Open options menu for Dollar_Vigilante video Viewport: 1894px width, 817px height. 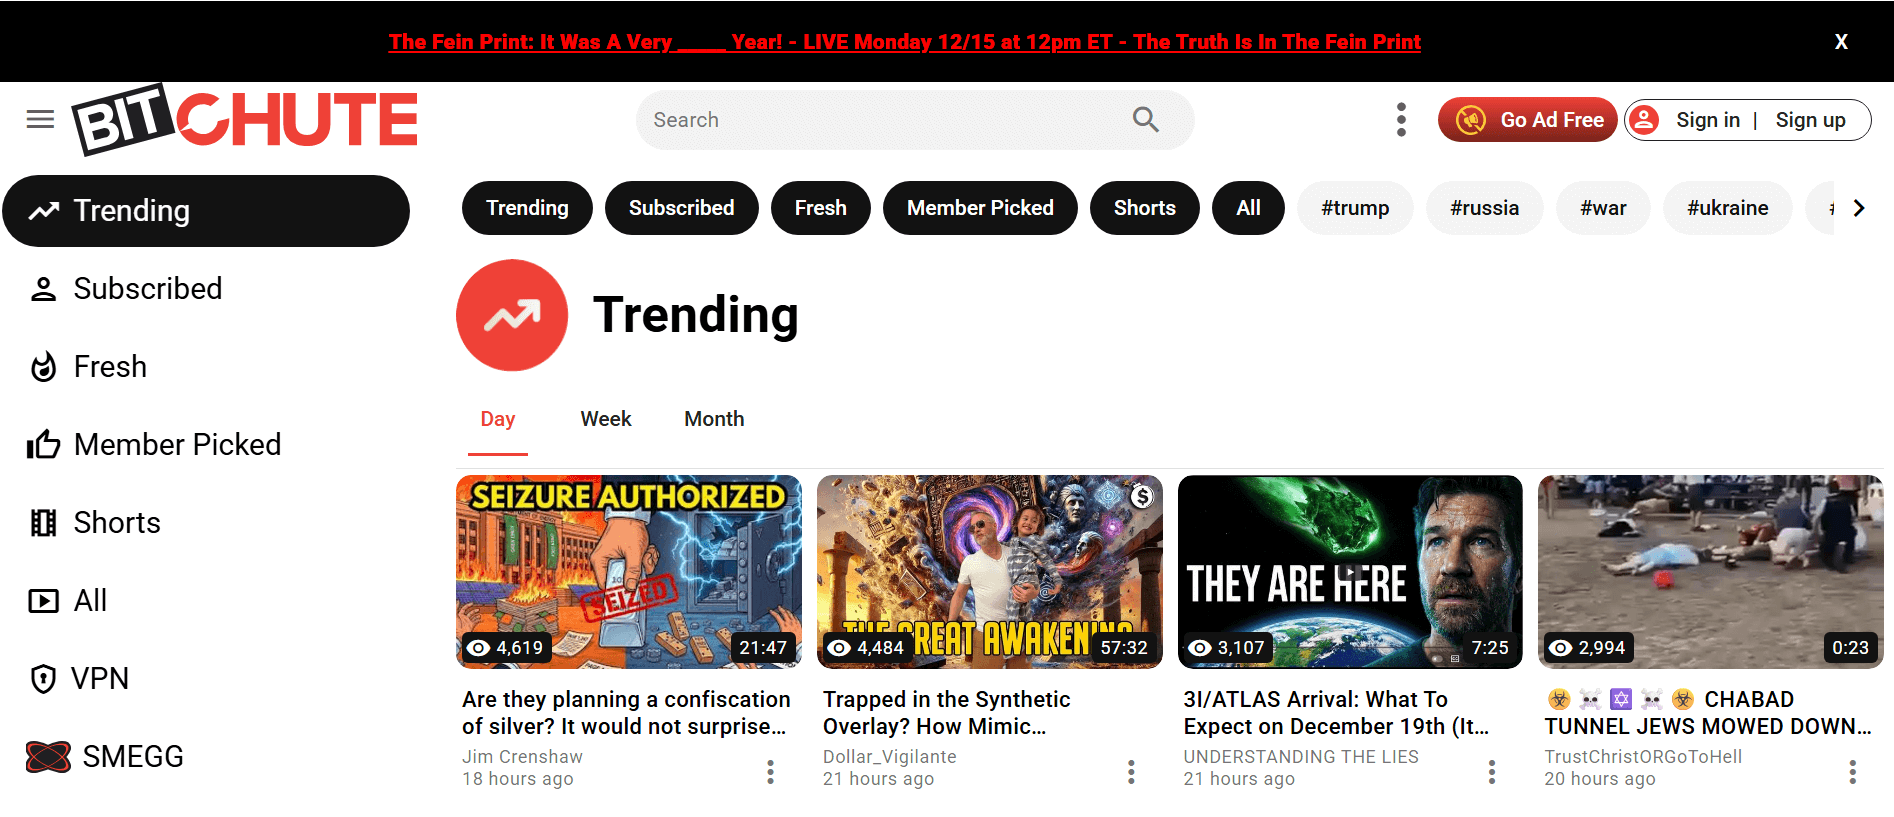pos(1131,772)
